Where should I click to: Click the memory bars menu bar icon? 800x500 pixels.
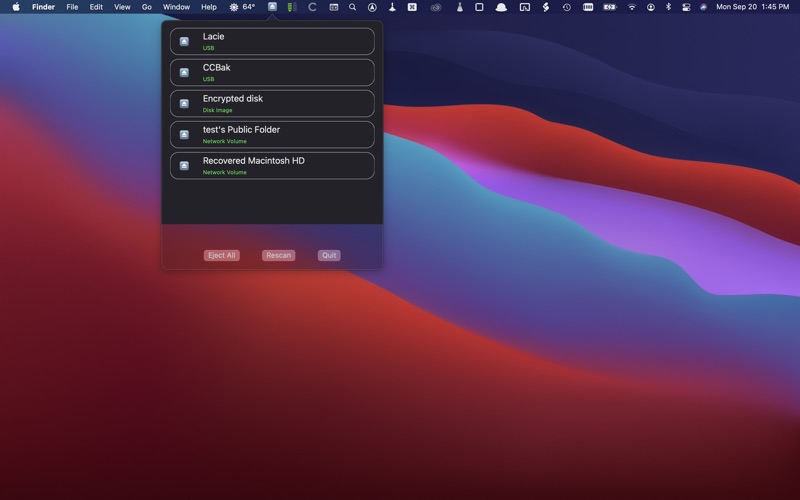point(588,7)
